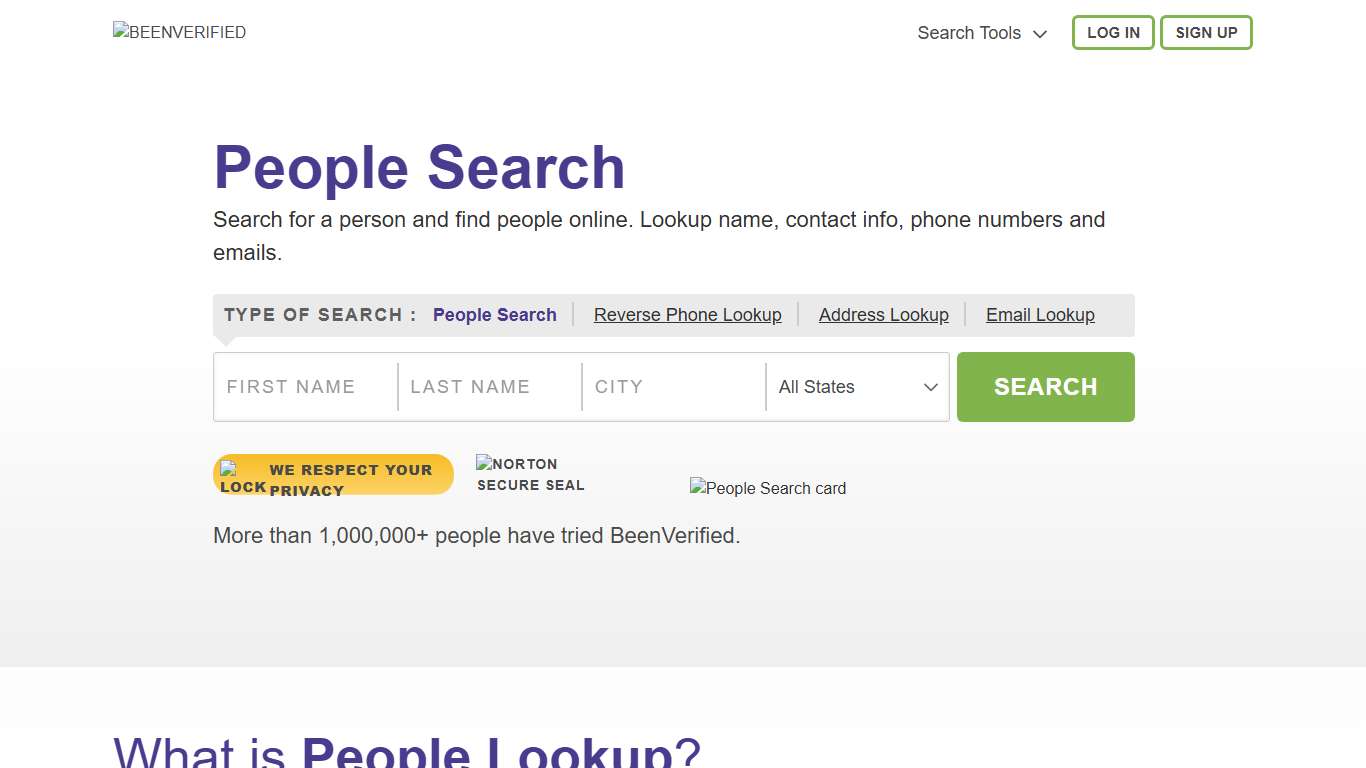Screen dimensions: 1366x768
Task: Click the dropdown arrow on All States
Action: (929, 387)
